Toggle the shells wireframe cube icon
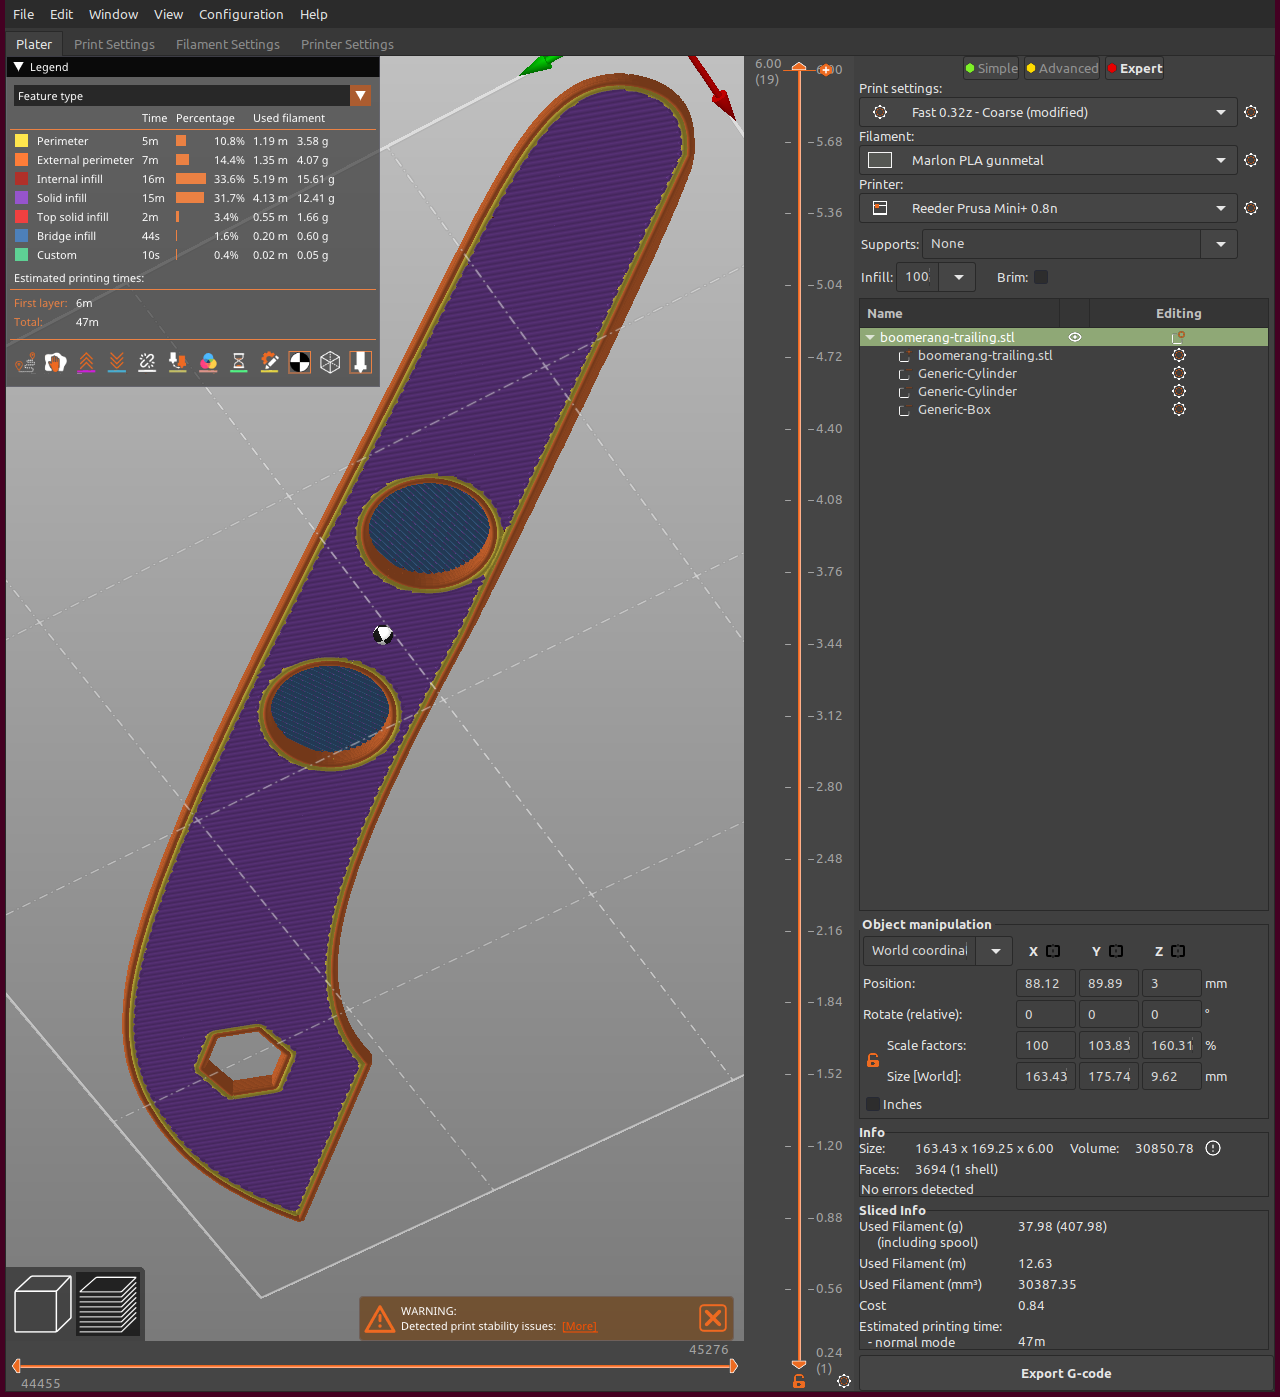 coord(330,362)
